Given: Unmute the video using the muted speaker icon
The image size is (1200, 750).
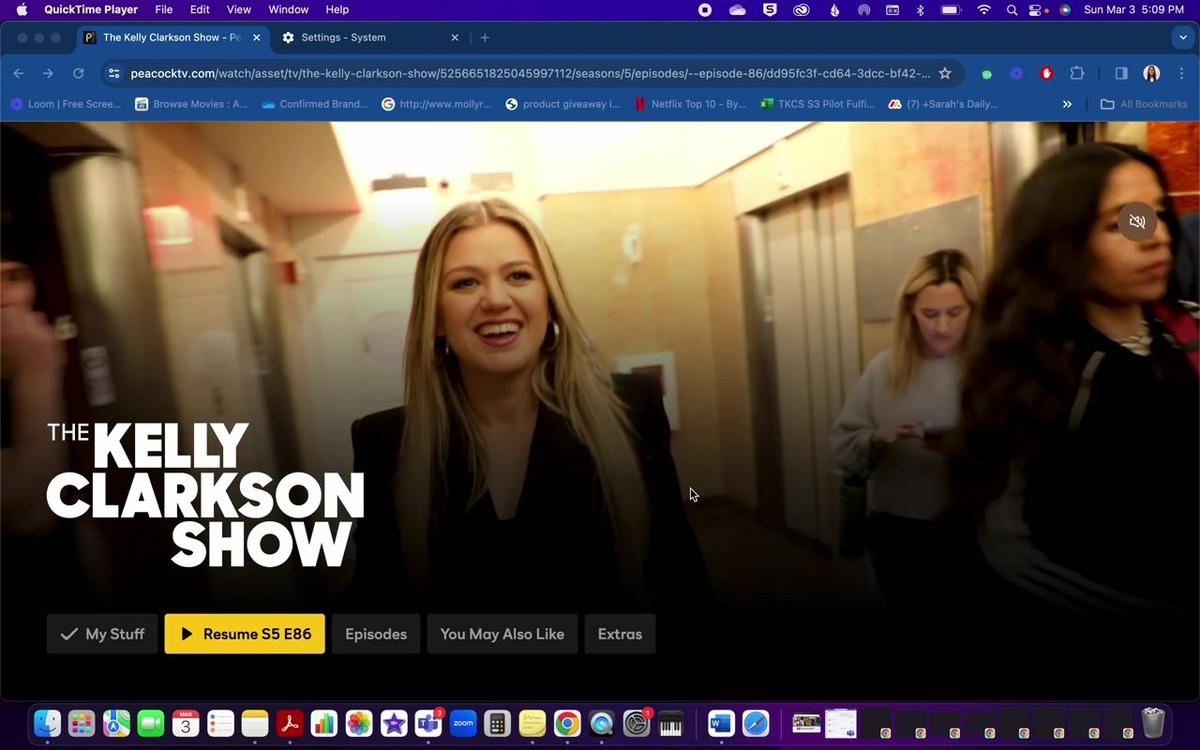Looking at the screenshot, I should [x=1137, y=221].
